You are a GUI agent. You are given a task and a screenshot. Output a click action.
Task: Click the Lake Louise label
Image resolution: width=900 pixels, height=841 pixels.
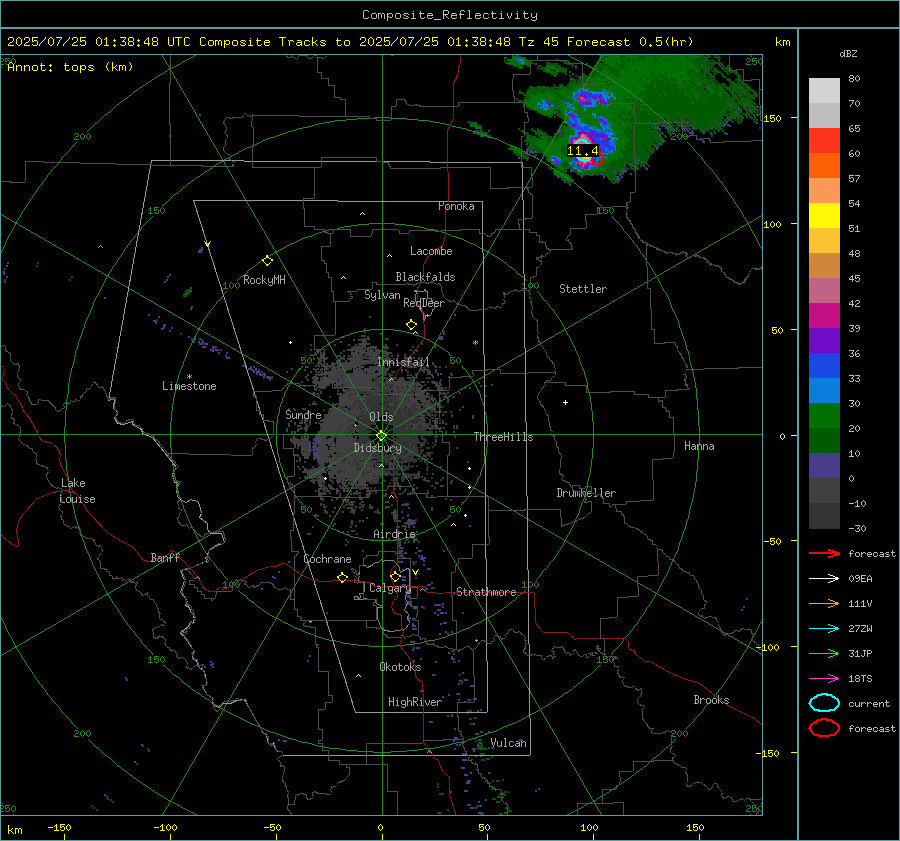click(x=77, y=491)
